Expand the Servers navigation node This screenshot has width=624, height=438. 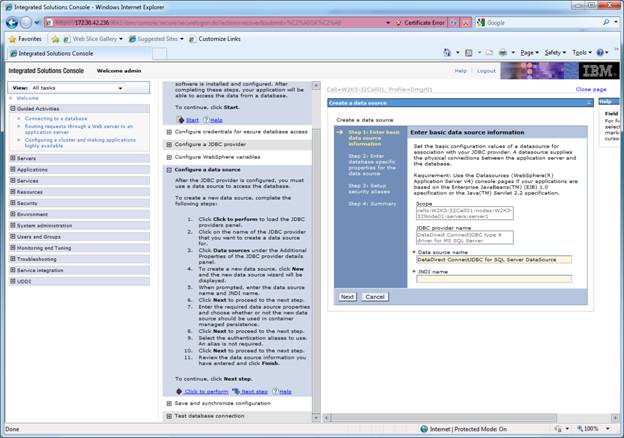(13, 158)
